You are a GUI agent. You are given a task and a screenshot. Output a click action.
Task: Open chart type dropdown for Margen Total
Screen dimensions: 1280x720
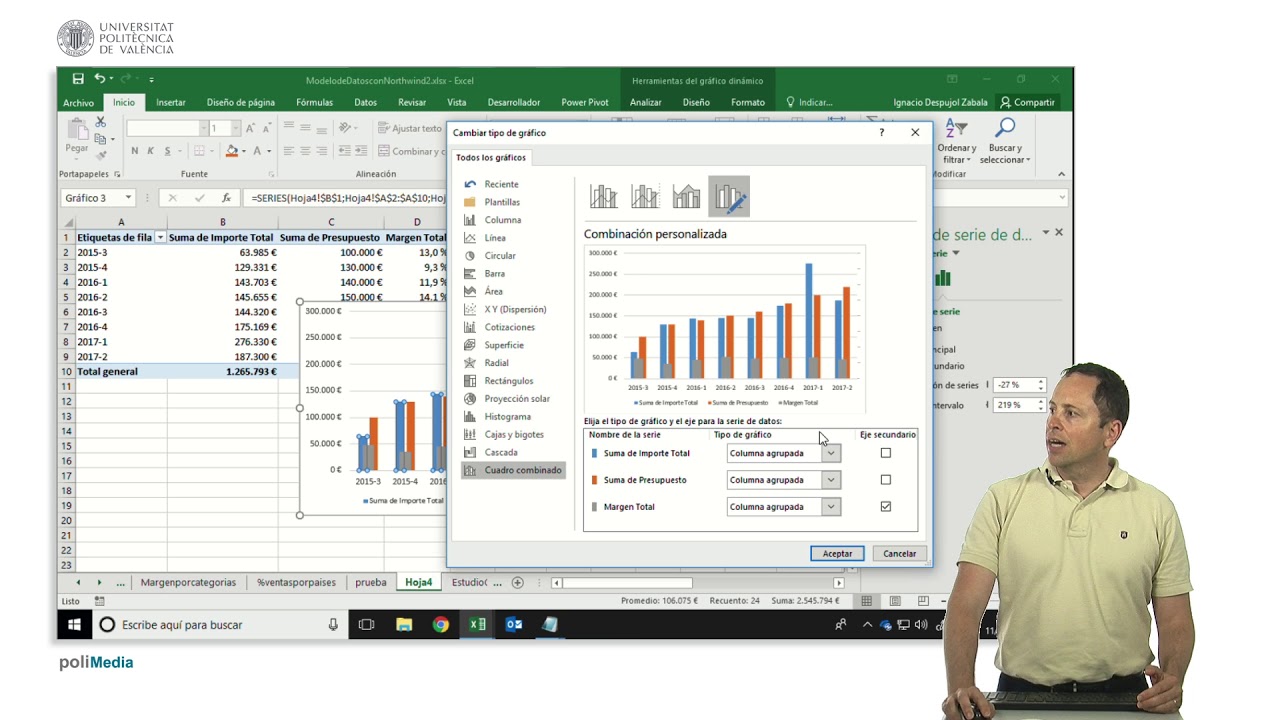click(830, 507)
